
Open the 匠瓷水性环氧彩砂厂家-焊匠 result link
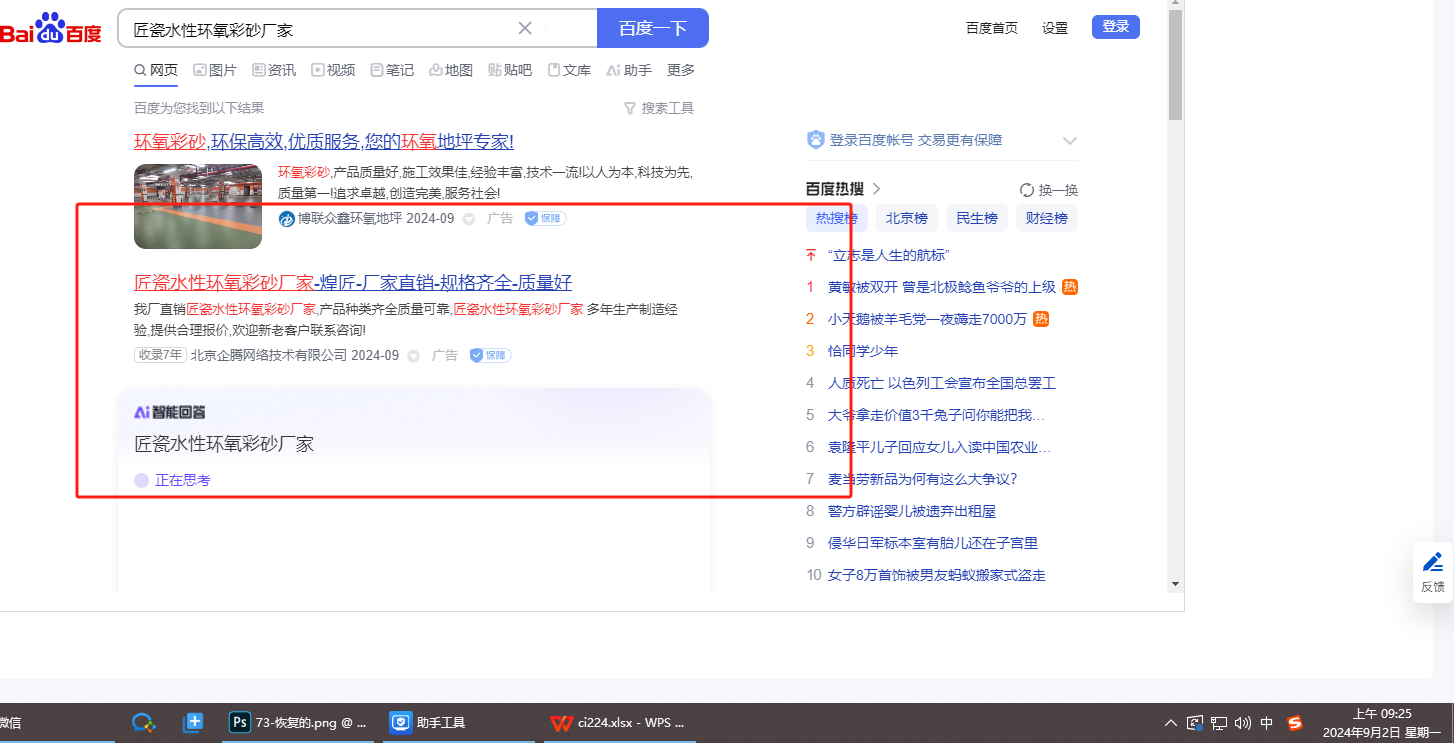pyautogui.click(x=353, y=282)
